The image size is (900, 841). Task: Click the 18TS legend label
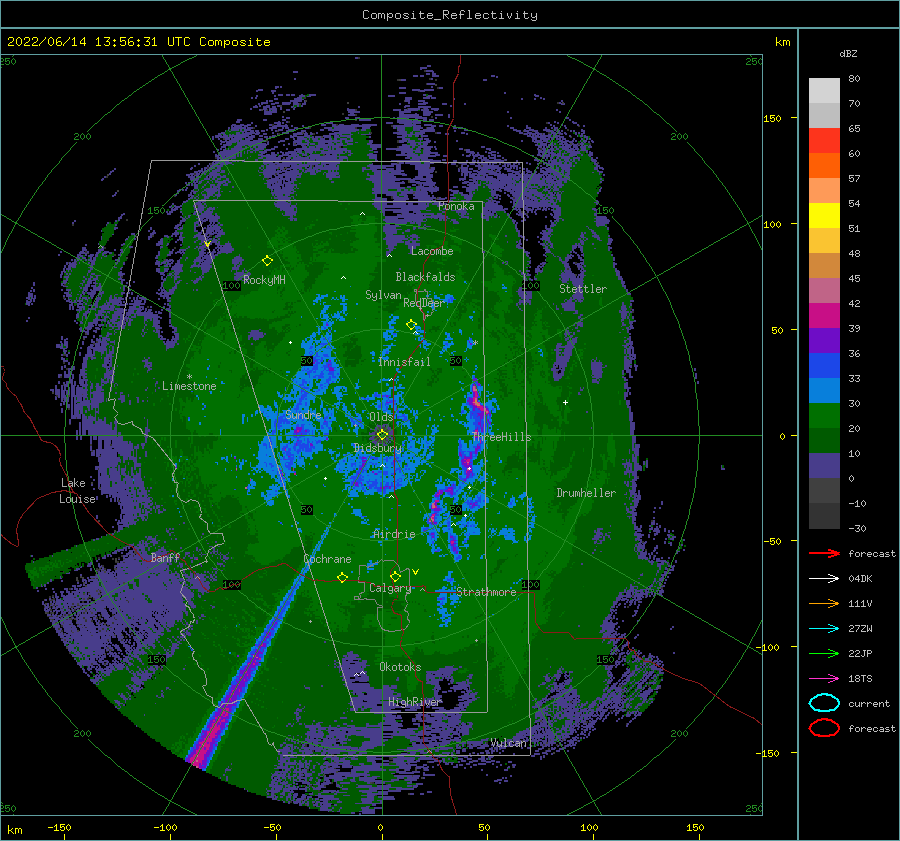[860, 679]
